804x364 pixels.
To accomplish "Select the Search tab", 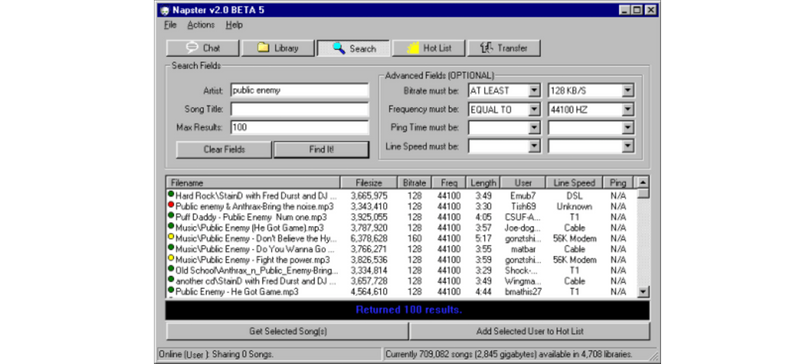I will click(353, 48).
